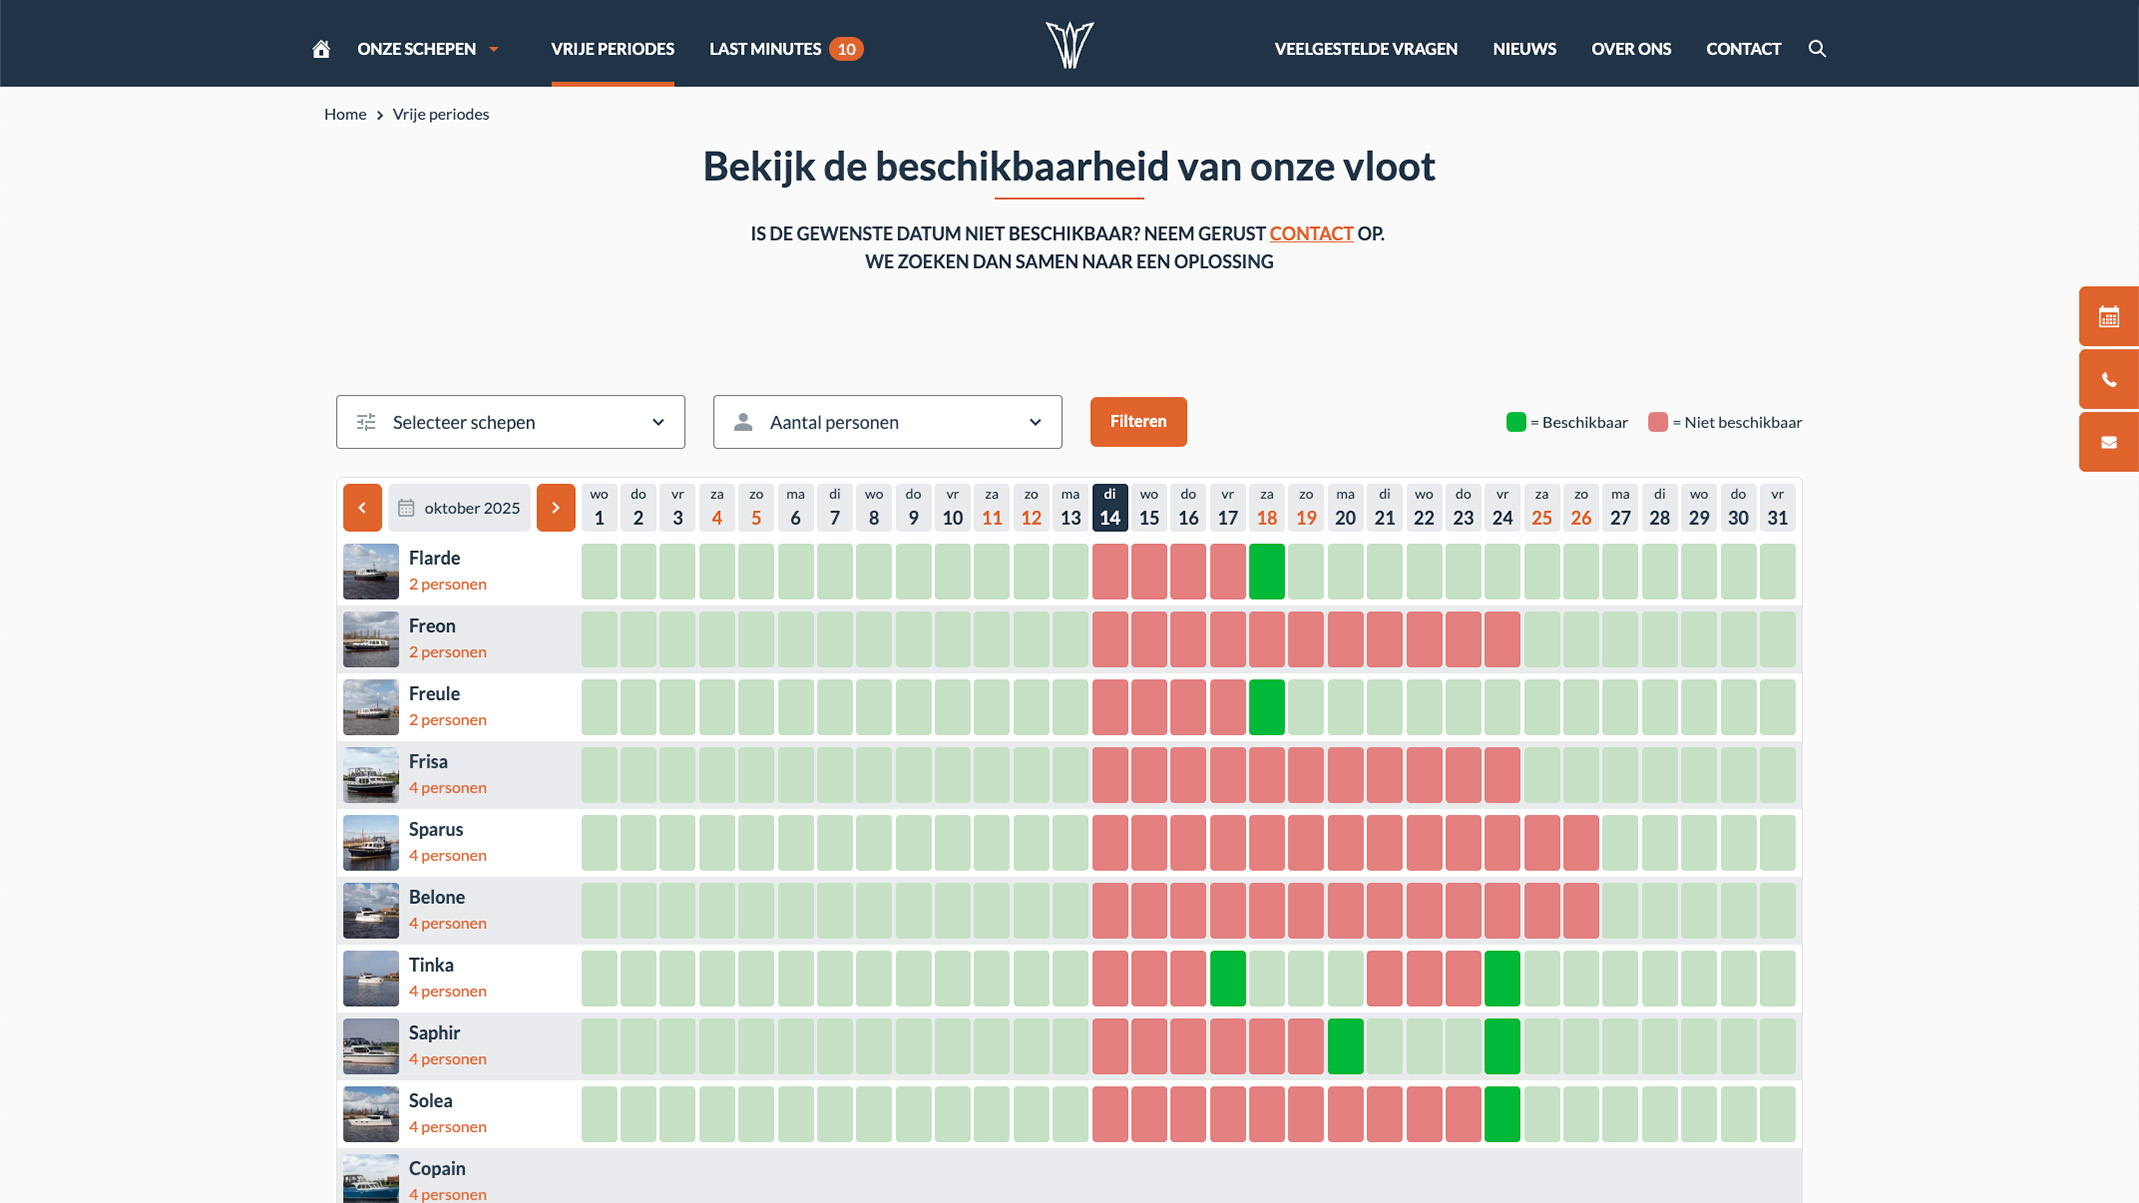Open the orange calendar side button
2139x1203 pixels.
[2108, 317]
